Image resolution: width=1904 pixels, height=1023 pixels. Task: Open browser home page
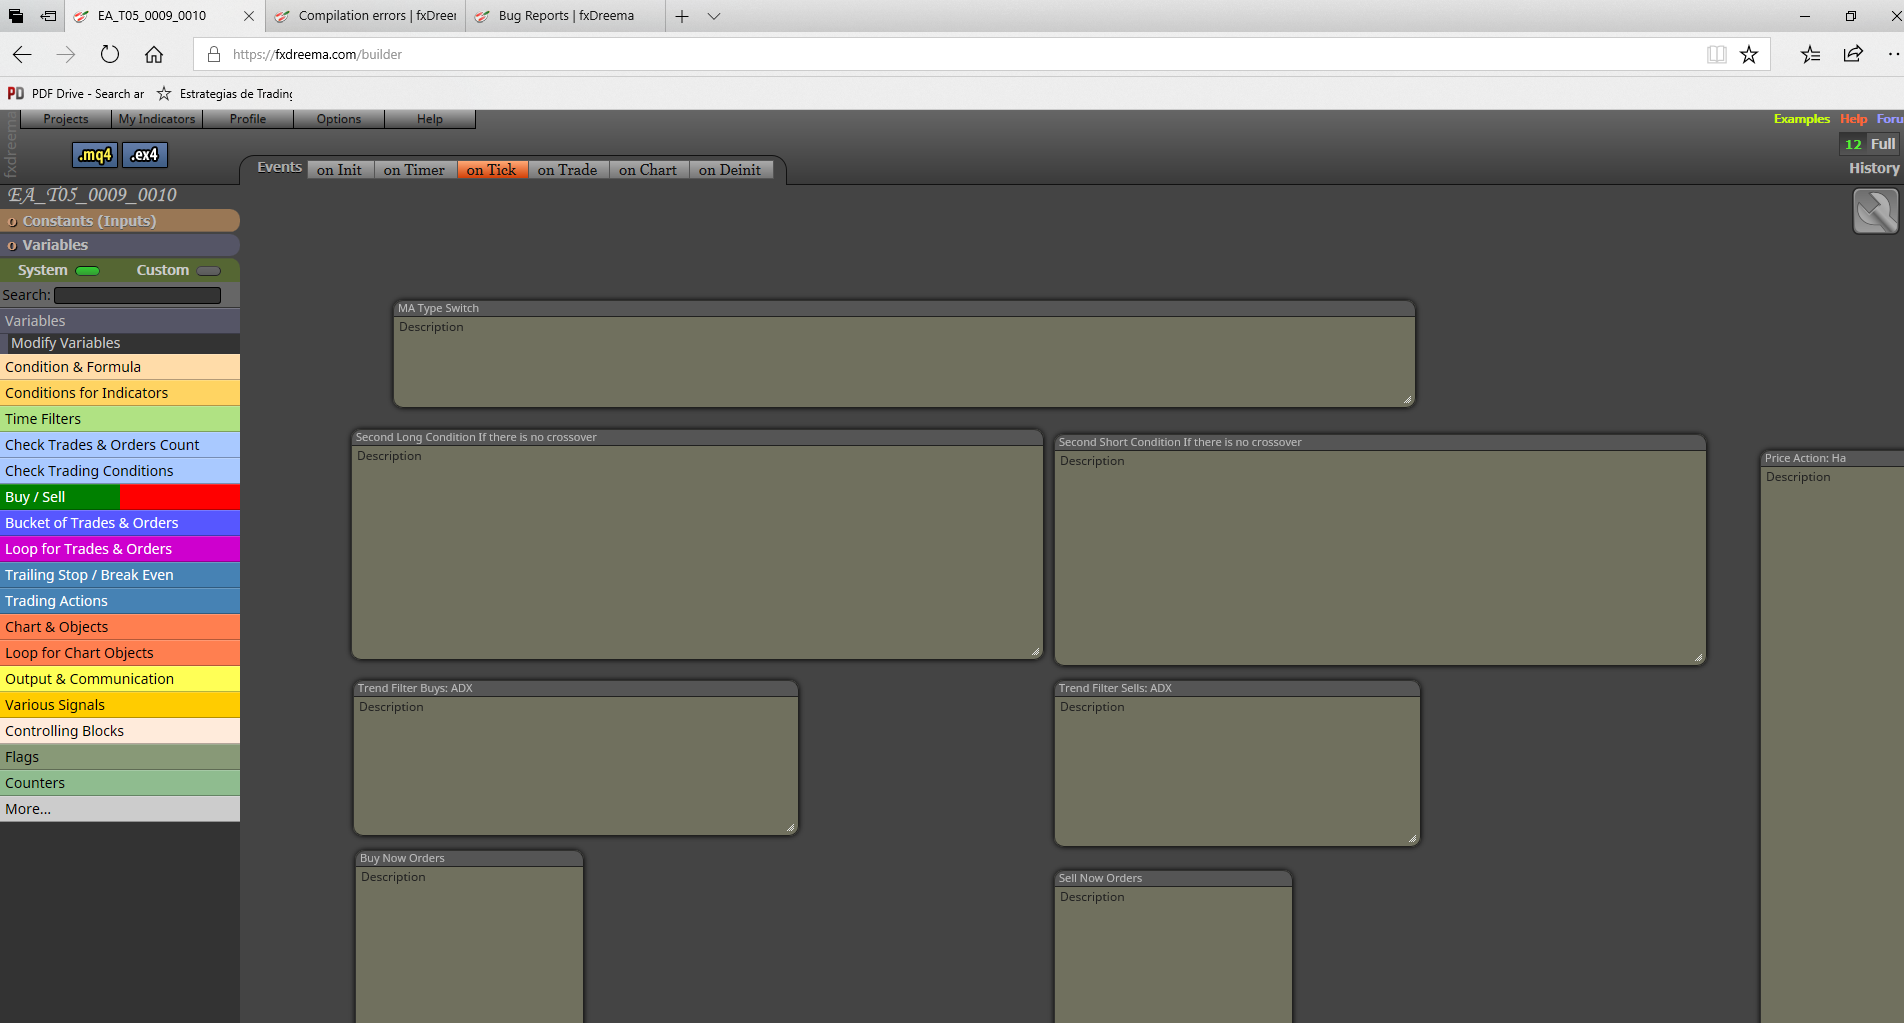click(154, 54)
